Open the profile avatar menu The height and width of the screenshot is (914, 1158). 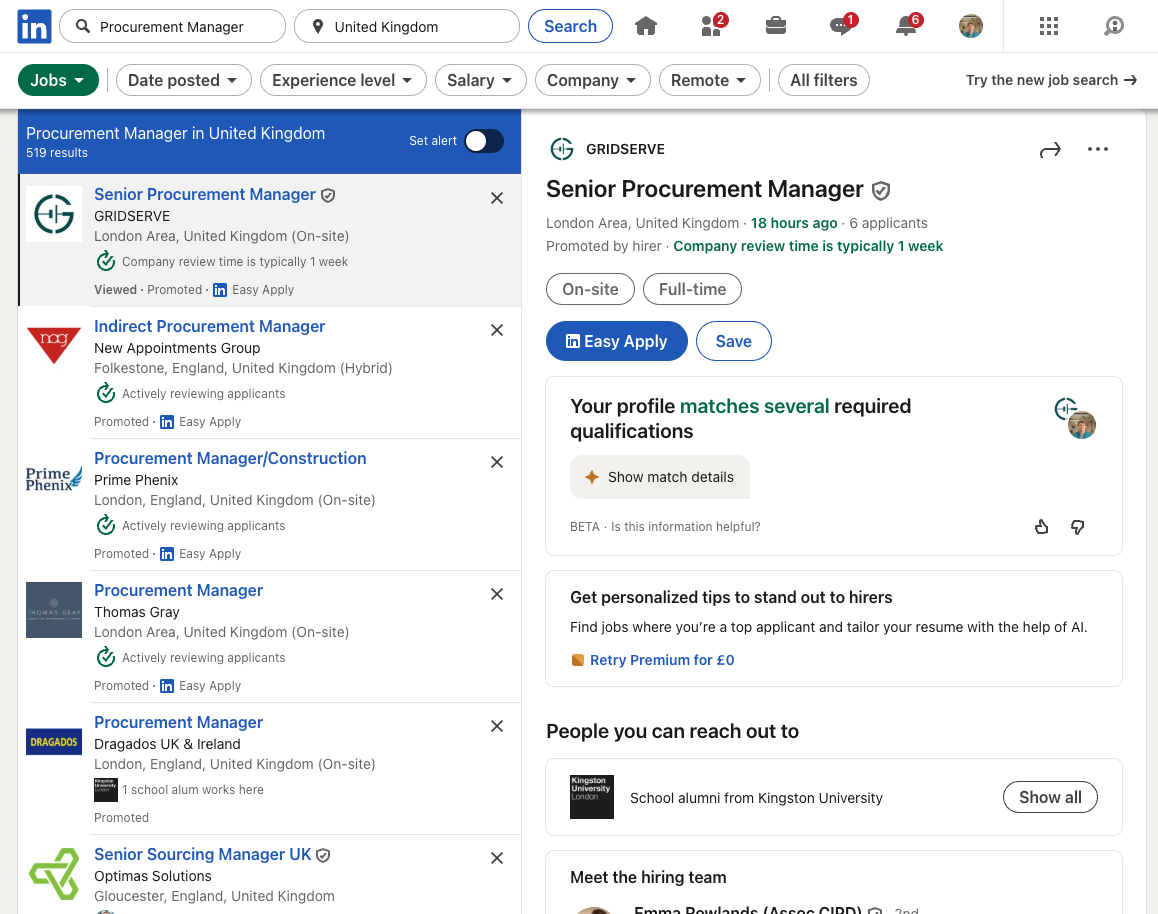[970, 27]
